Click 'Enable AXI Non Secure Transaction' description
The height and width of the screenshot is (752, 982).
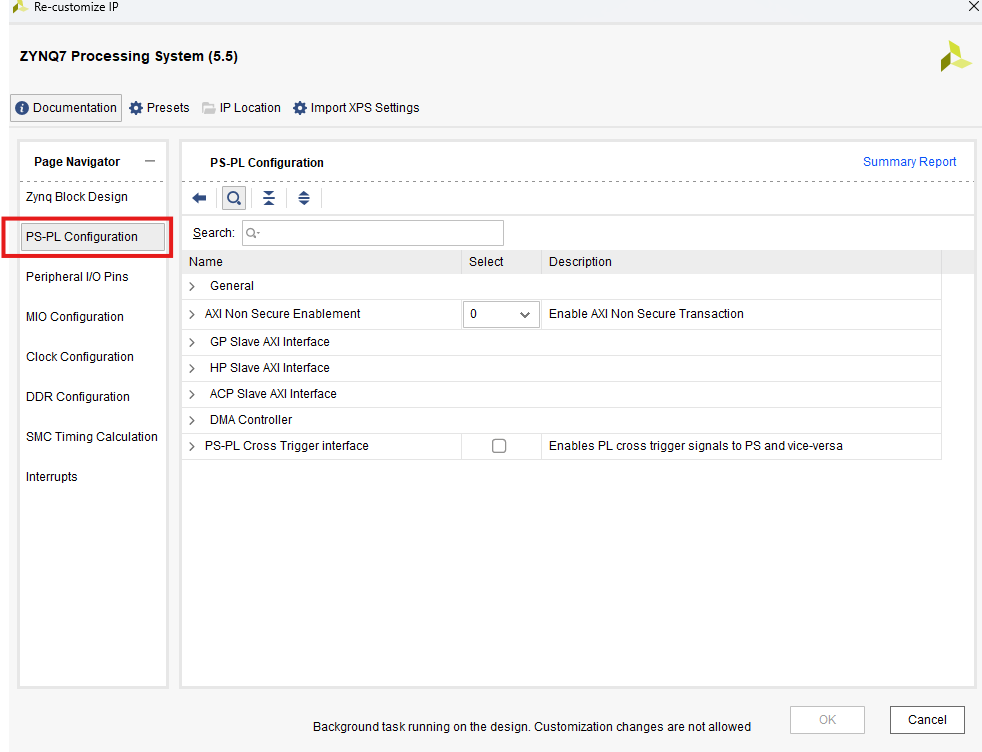point(646,314)
